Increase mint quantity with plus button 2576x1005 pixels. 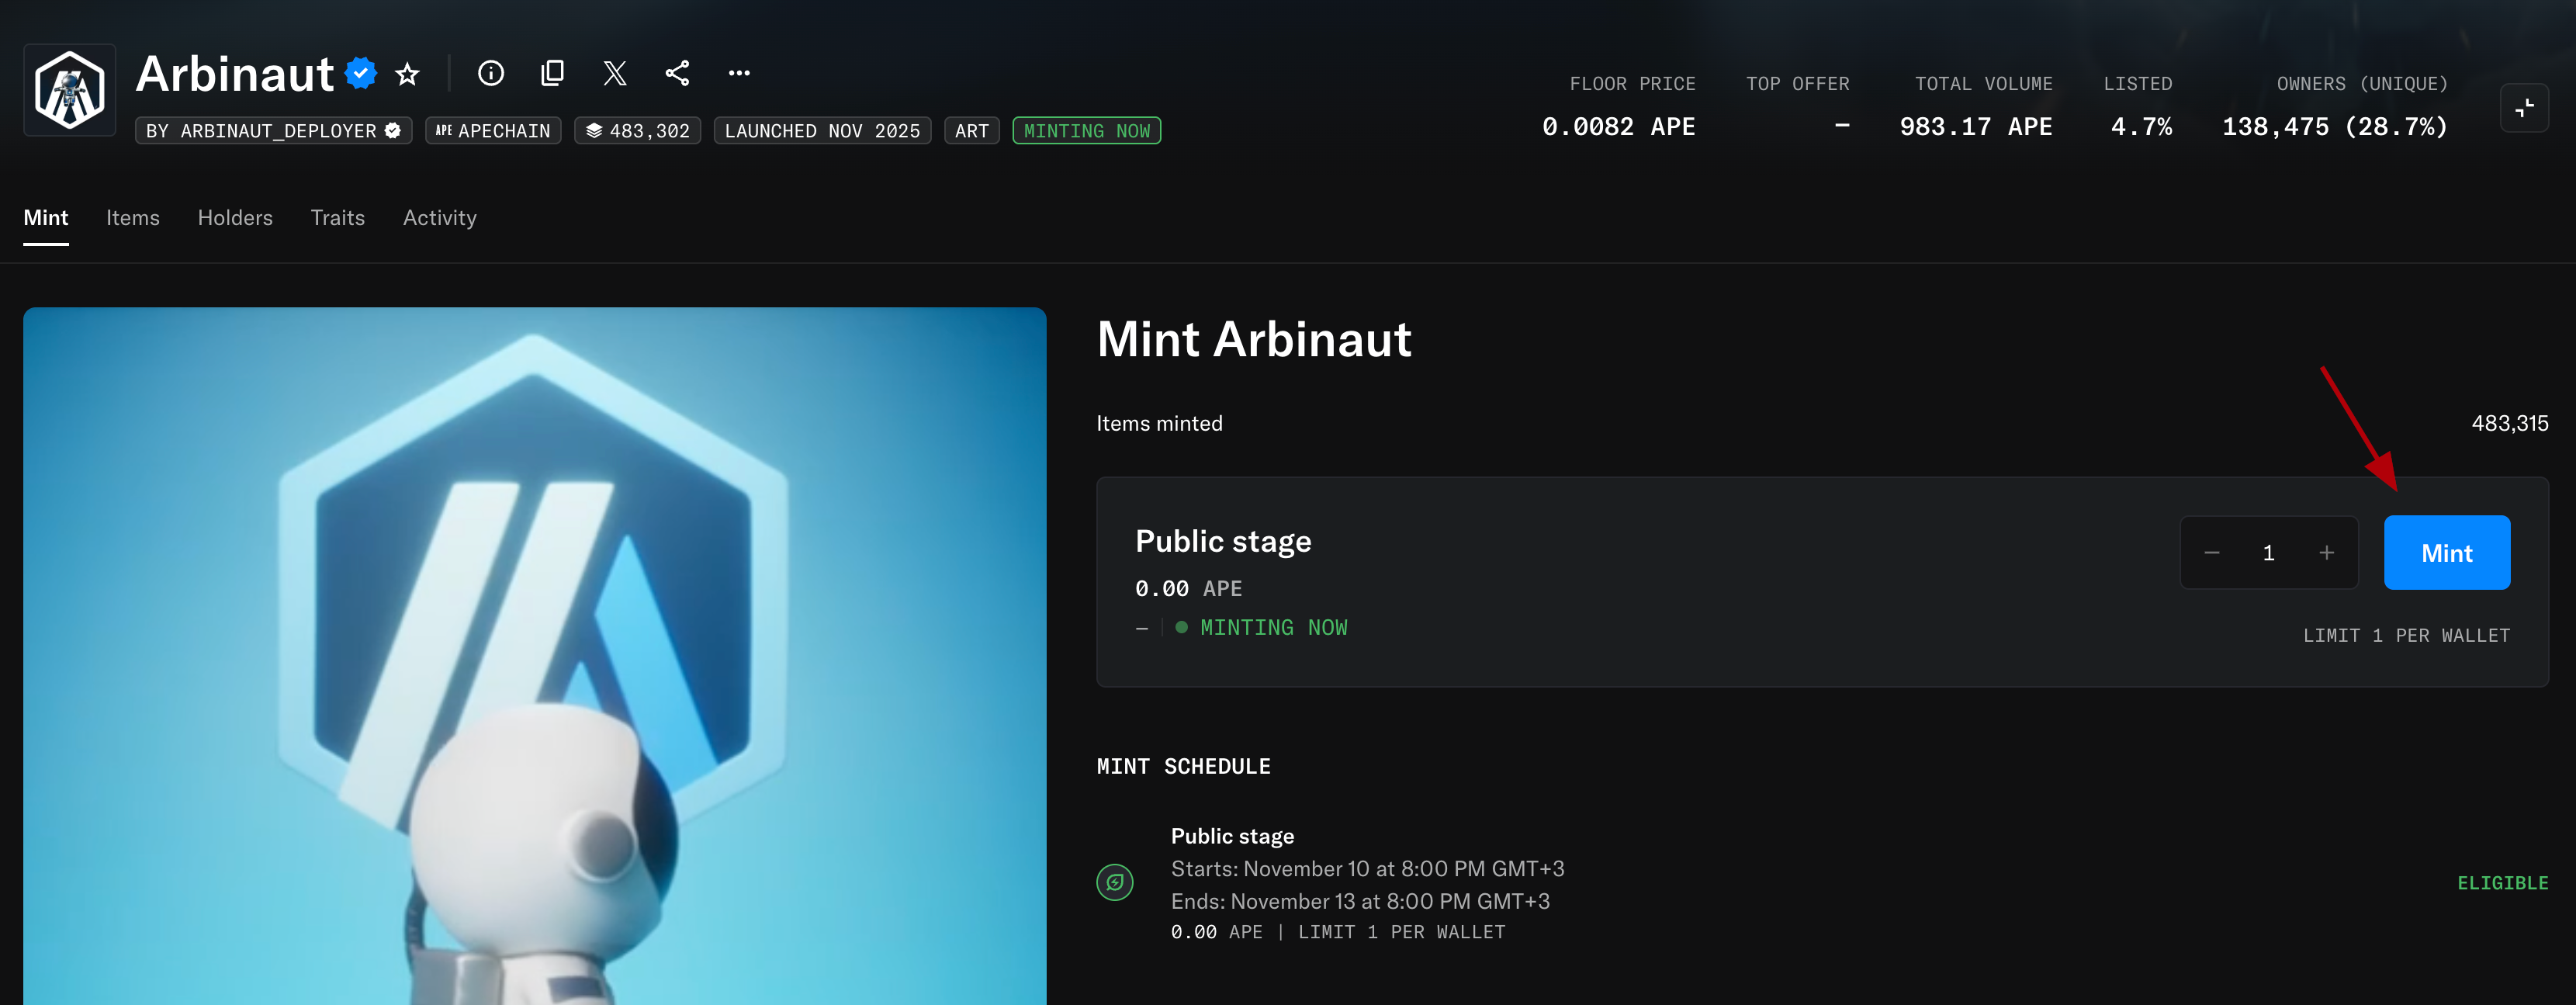[2326, 553]
